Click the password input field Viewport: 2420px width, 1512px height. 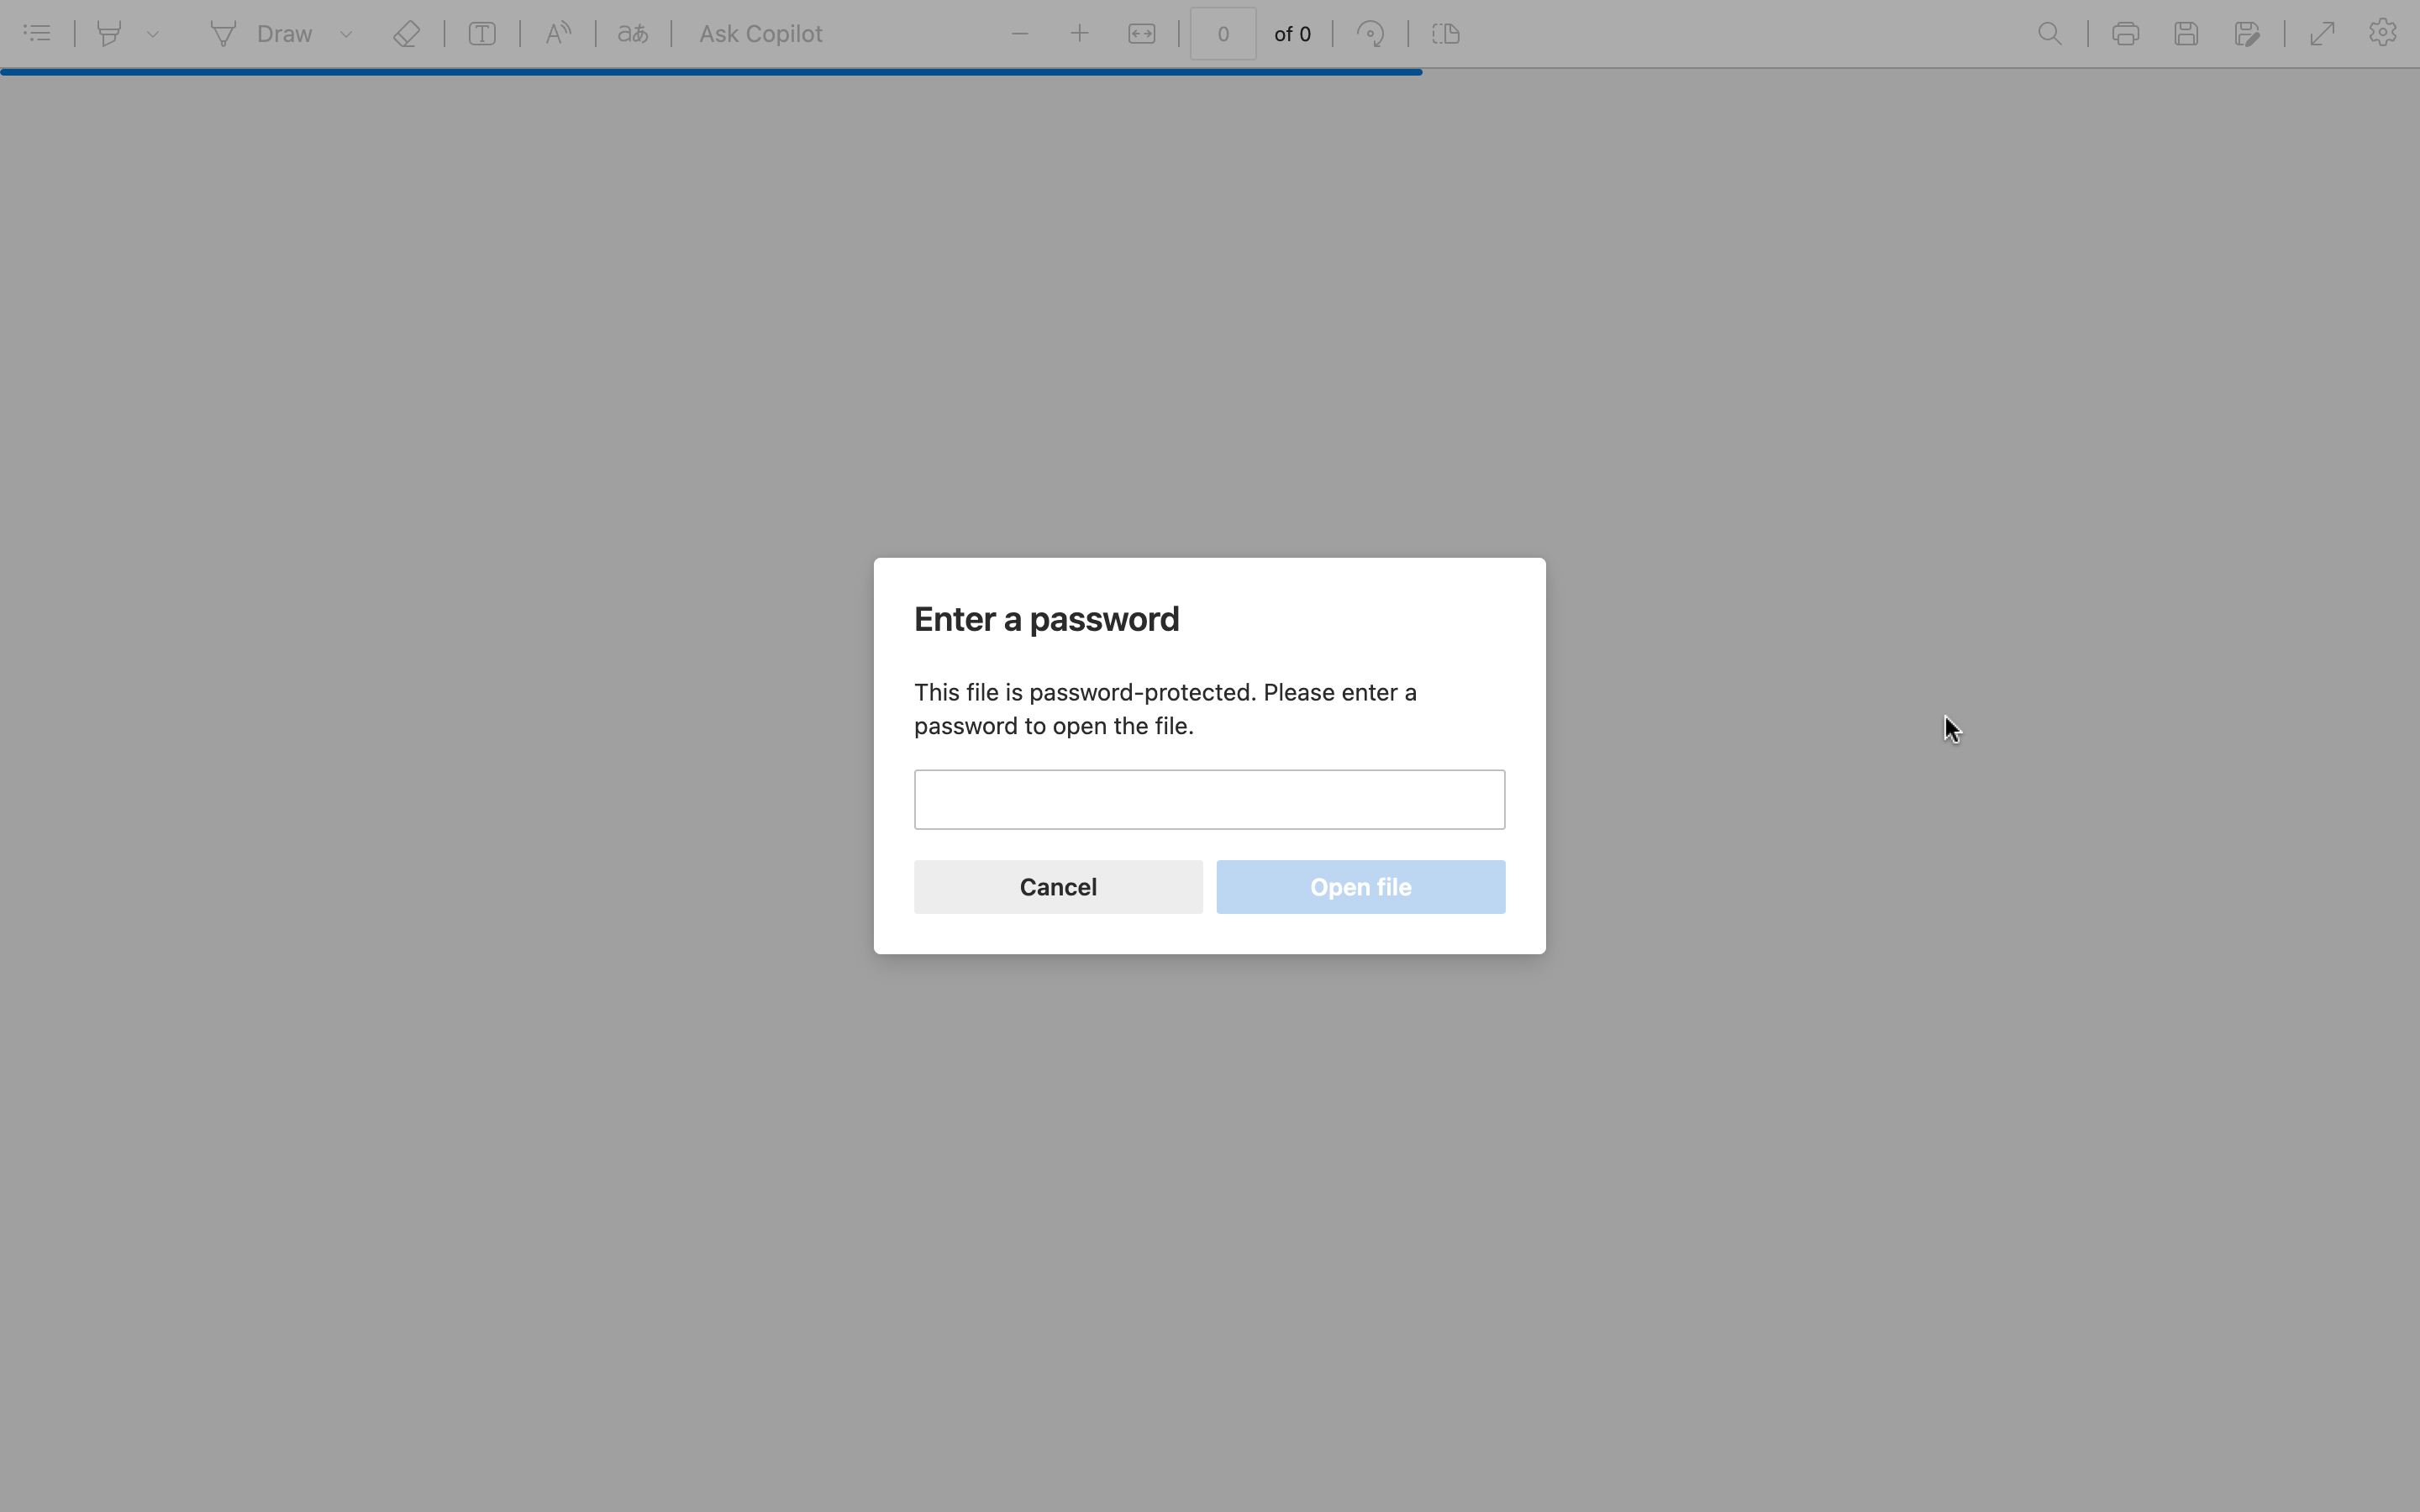tap(1209, 799)
